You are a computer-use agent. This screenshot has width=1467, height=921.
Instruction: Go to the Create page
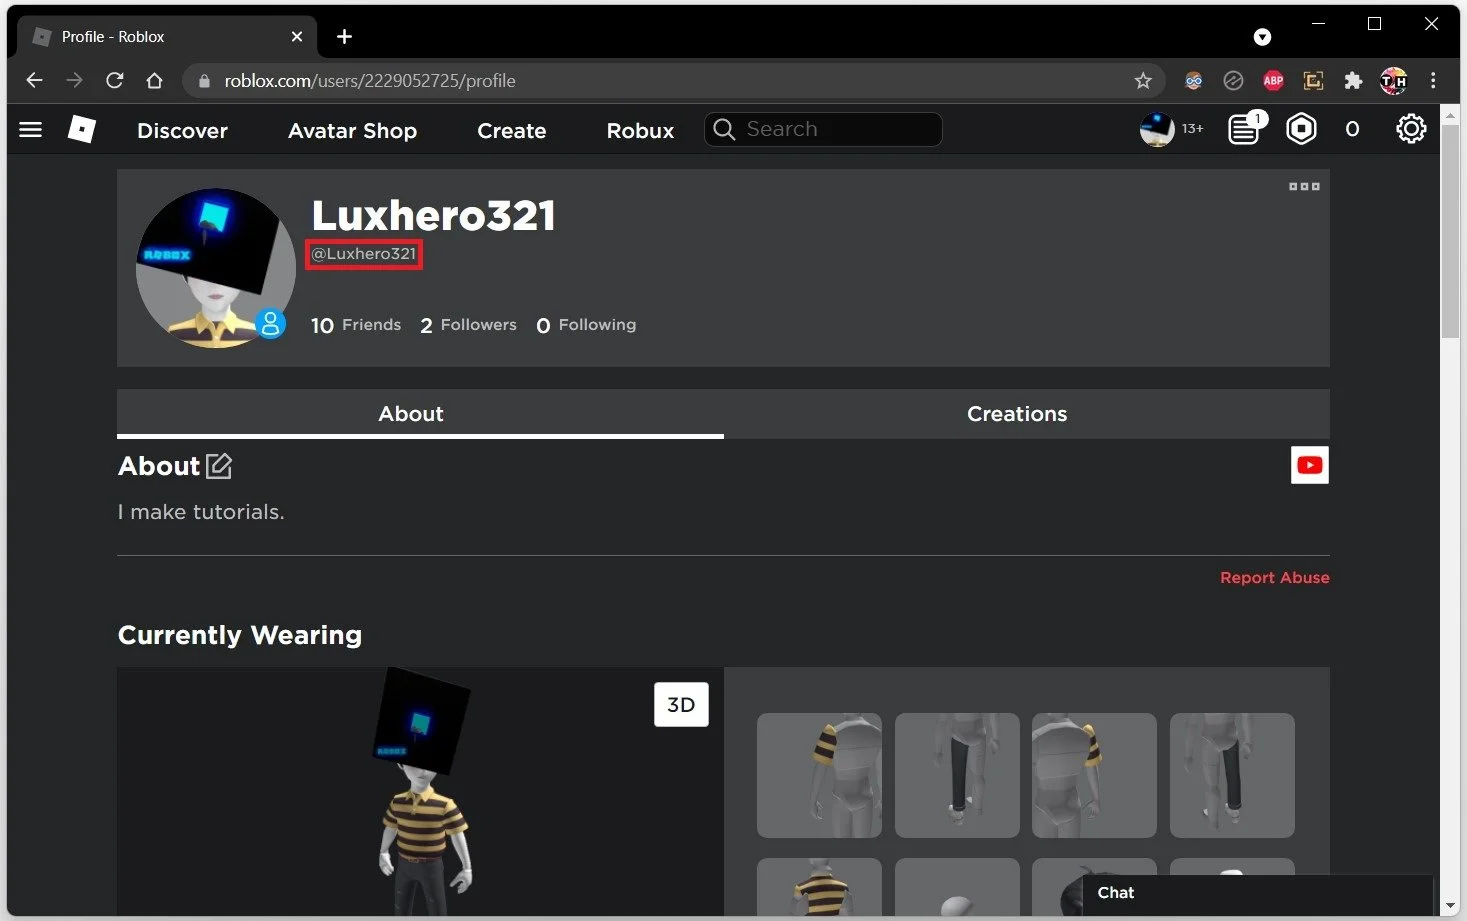coord(512,131)
